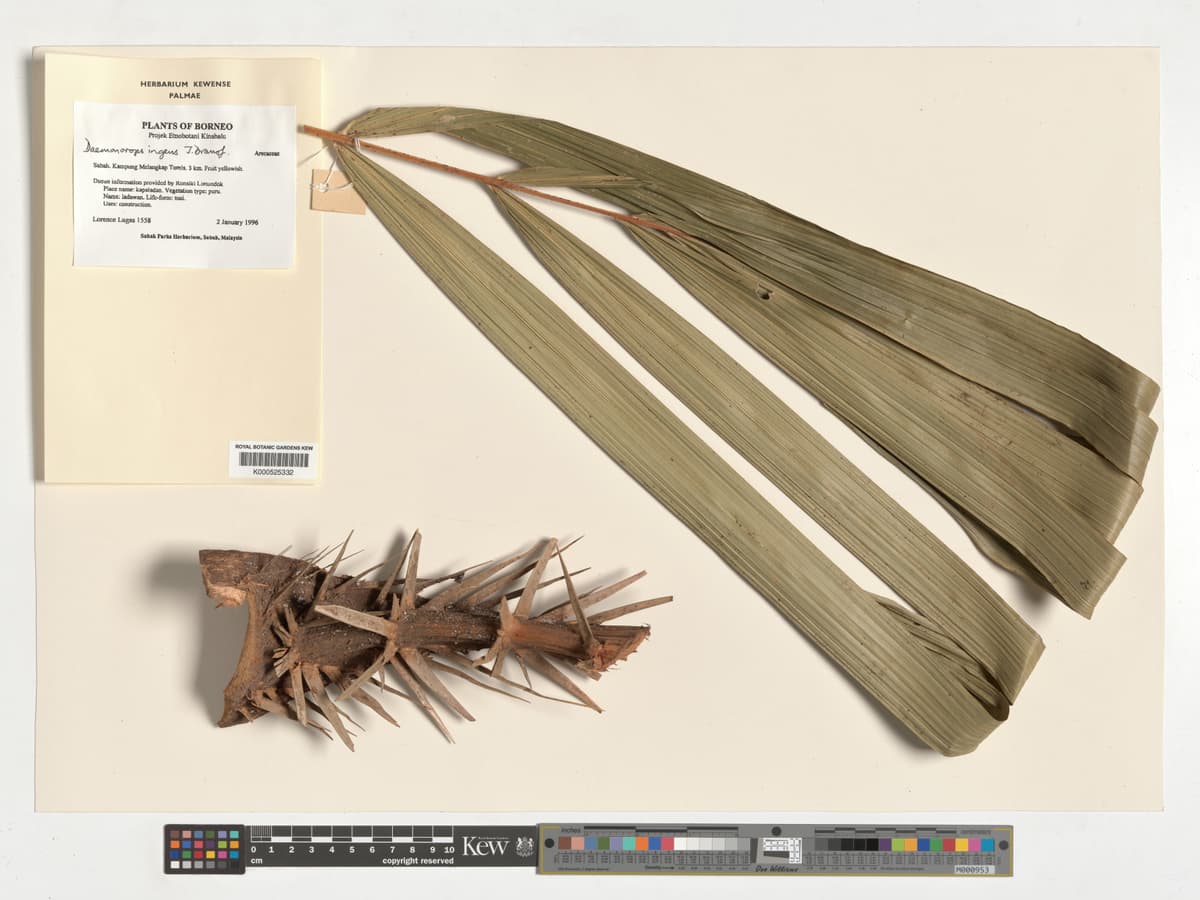Click the royal crest next to Kew logo

tap(524, 846)
